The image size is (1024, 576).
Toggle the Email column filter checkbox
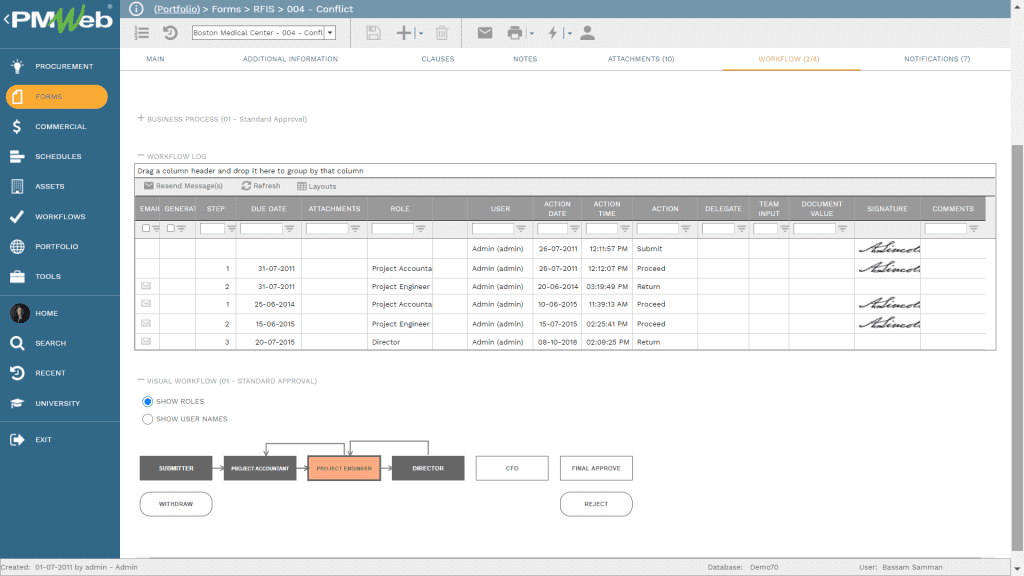[146, 229]
